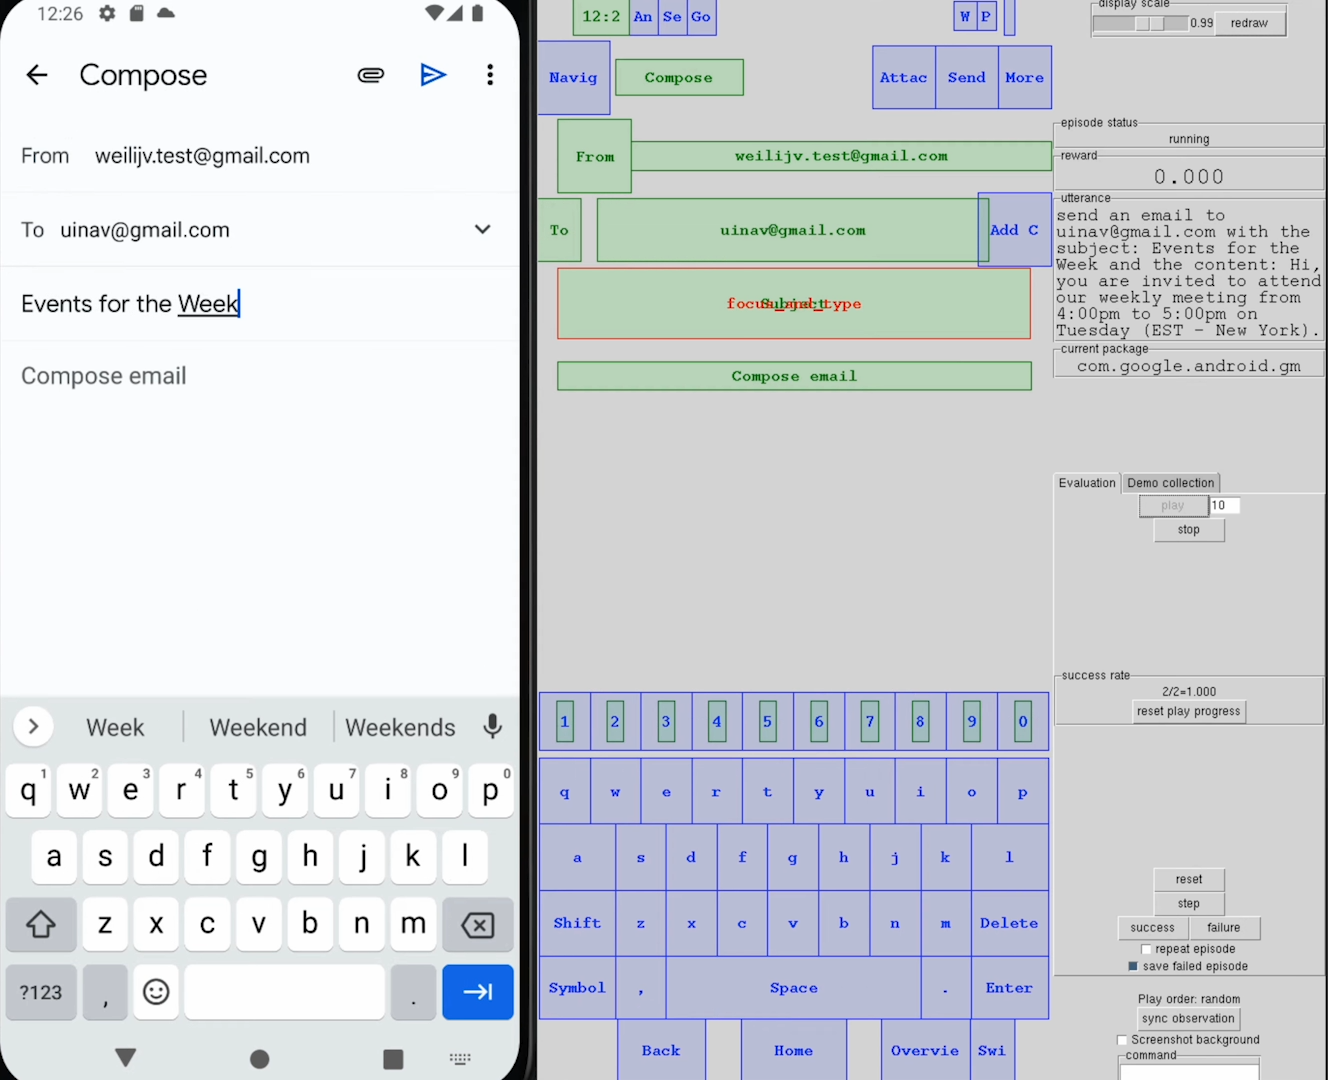Tap the back arrow in the Compose header
Image resolution: width=1328 pixels, height=1080 pixels.
coord(37,75)
